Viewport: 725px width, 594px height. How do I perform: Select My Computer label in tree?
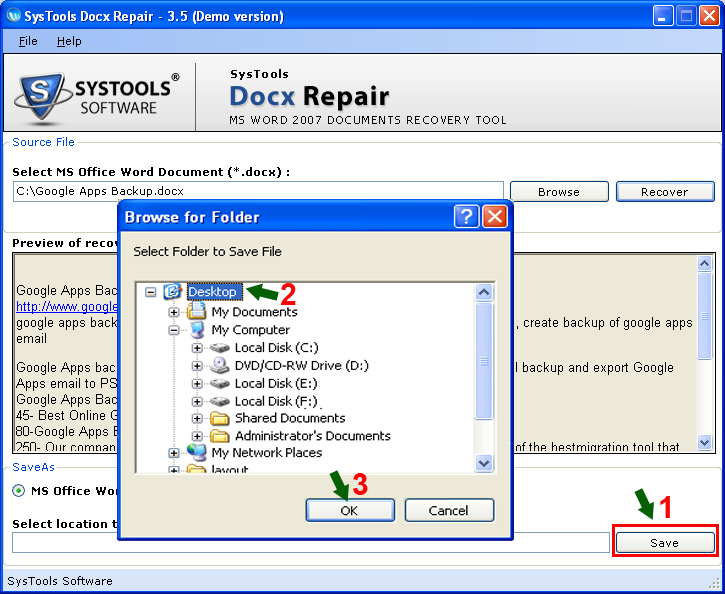click(x=251, y=330)
